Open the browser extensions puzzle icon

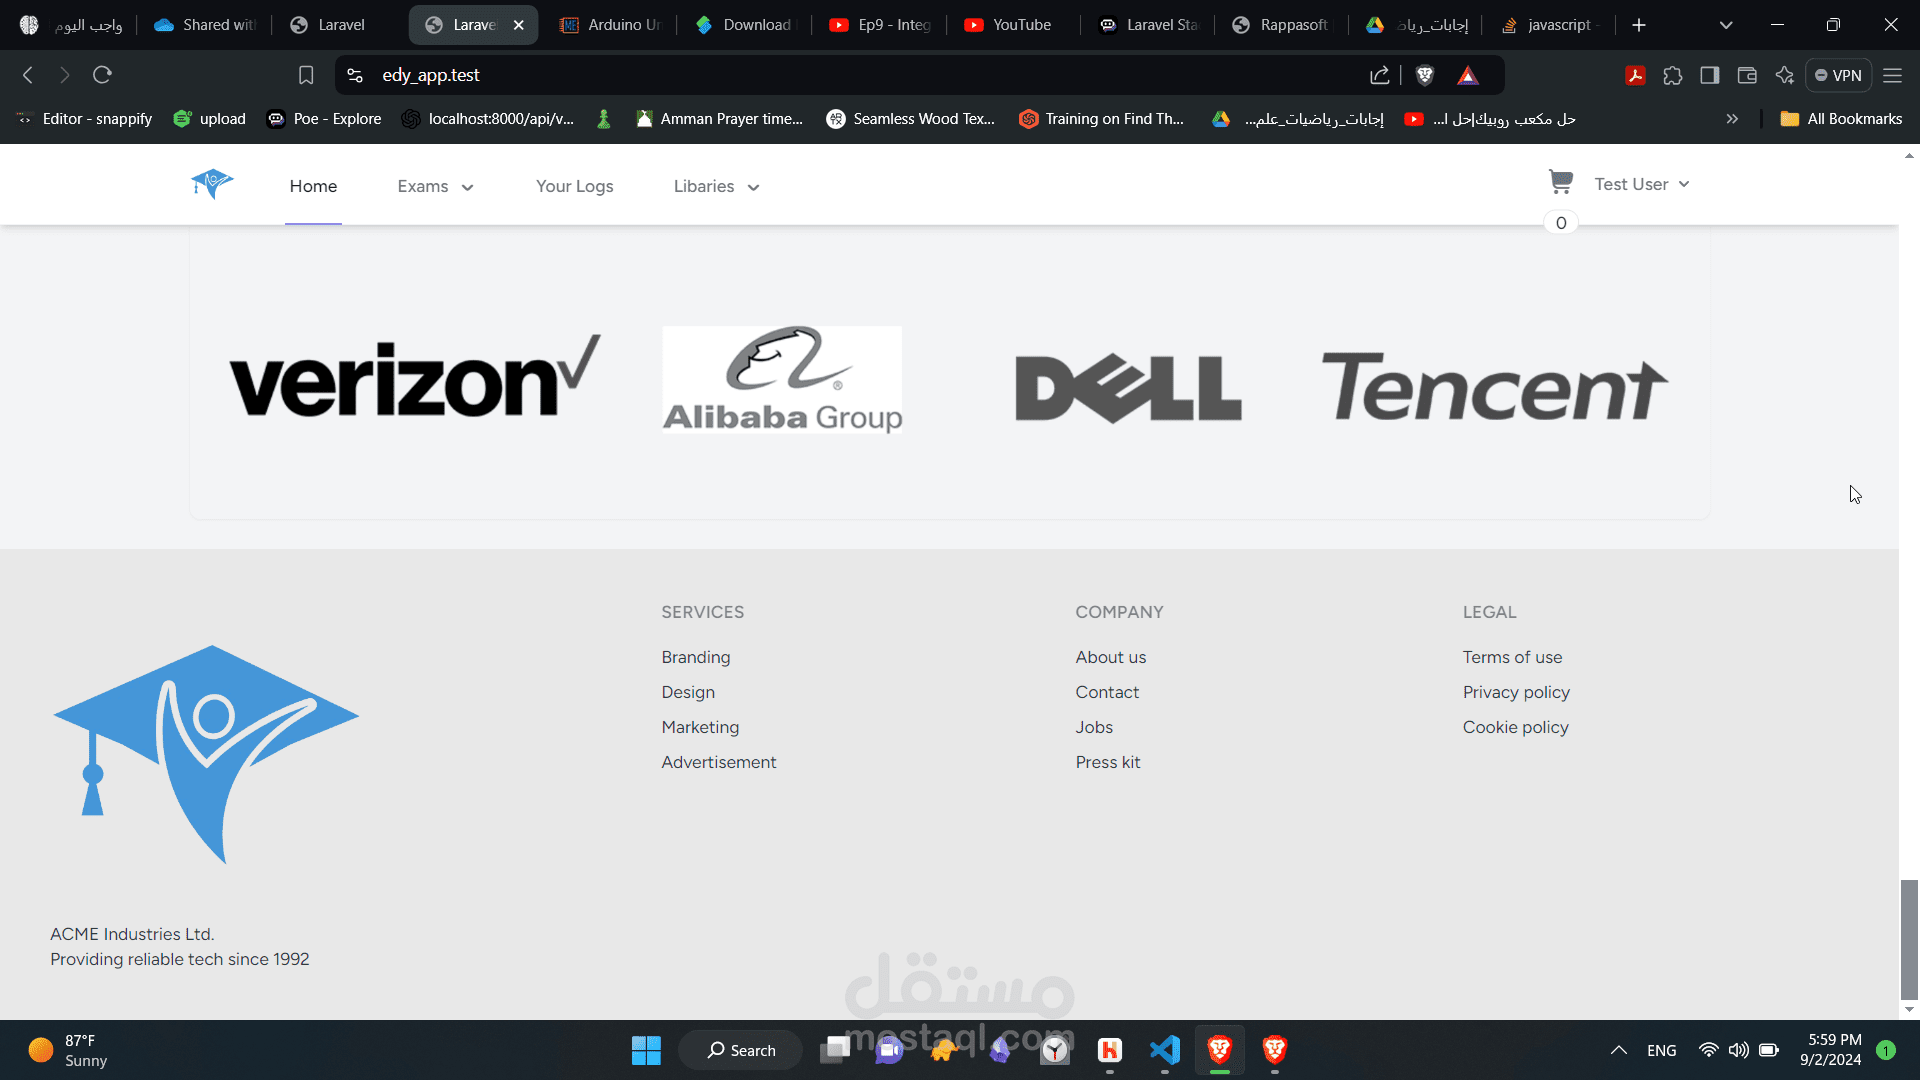pos(1673,75)
